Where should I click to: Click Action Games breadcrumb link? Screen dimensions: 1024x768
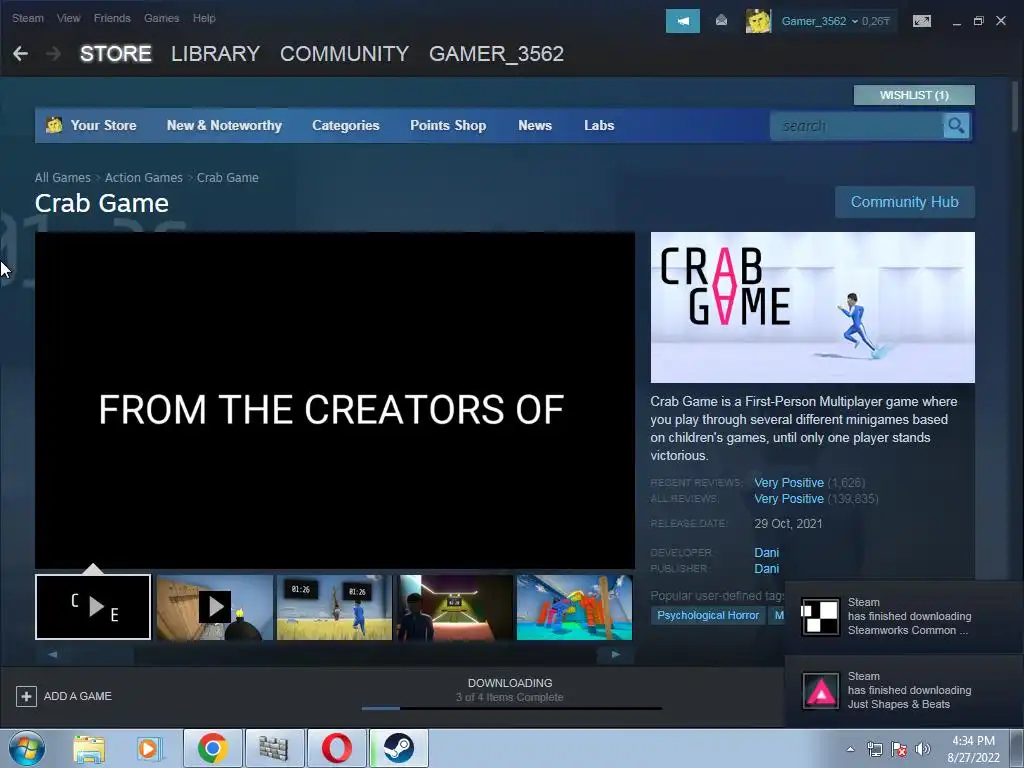click(x=144, y=178)
